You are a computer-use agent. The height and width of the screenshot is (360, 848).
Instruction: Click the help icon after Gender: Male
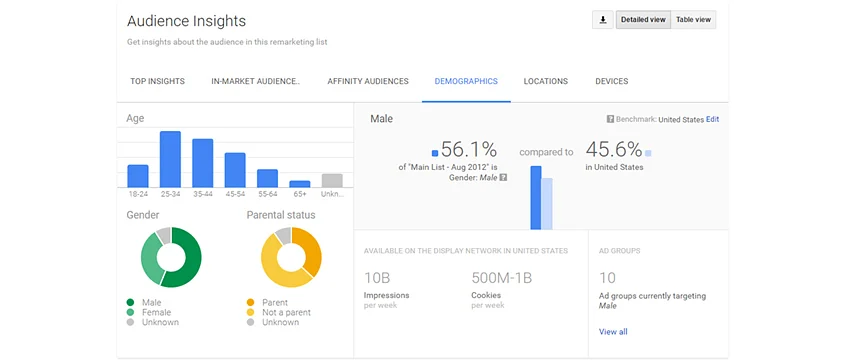504,177
